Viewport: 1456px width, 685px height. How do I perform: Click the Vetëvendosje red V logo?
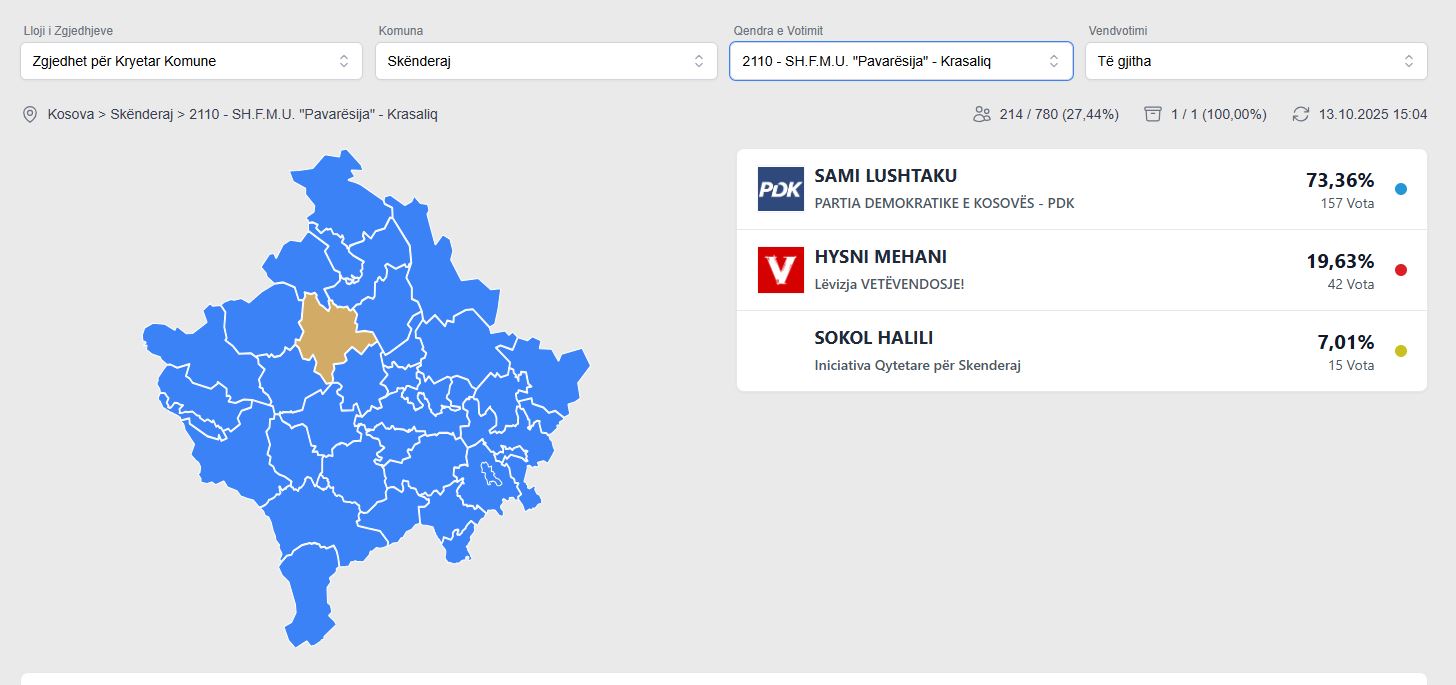pyautogui.click(x=780, y=270)
